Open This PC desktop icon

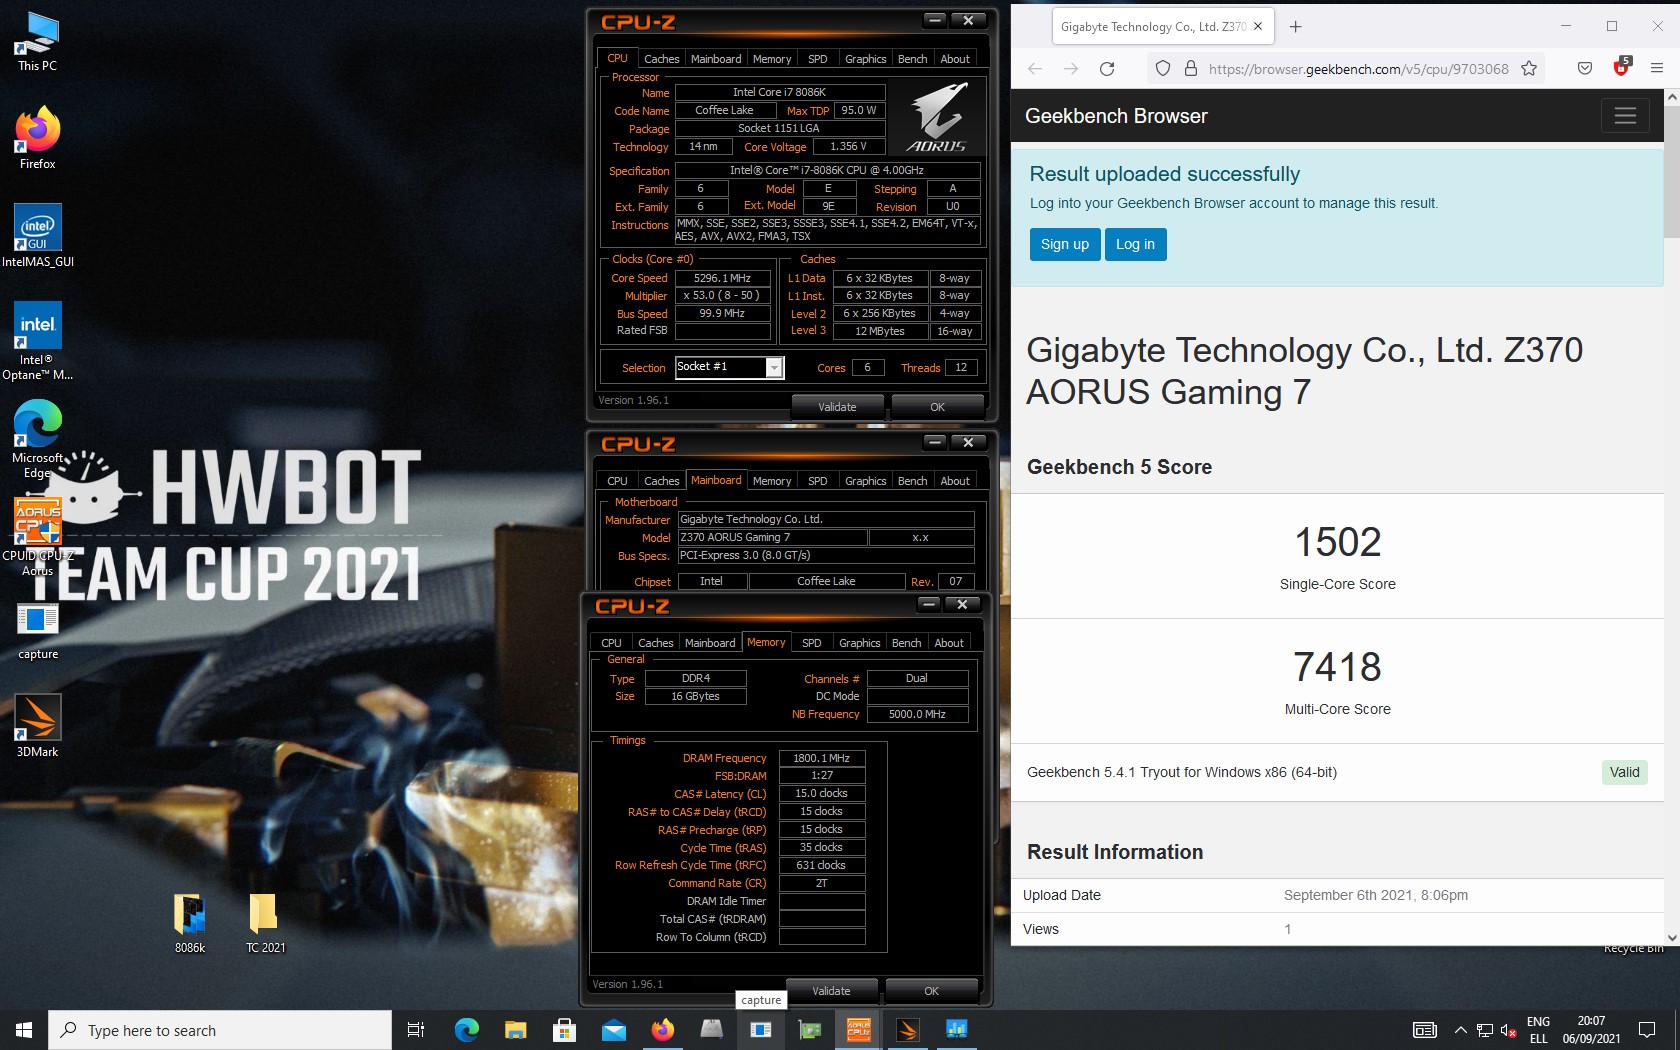tap(37, 41)
